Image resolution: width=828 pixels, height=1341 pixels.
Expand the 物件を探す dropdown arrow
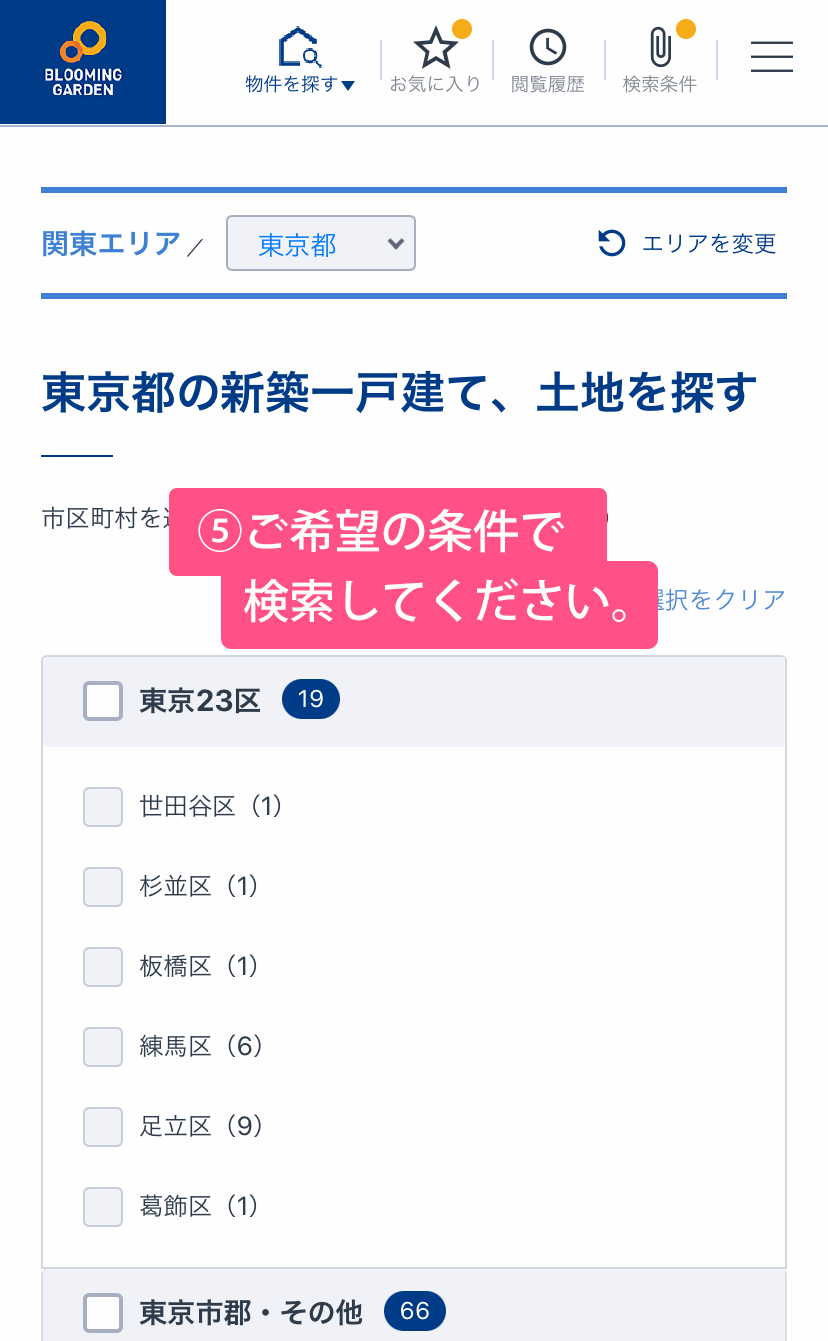(348, 86)
